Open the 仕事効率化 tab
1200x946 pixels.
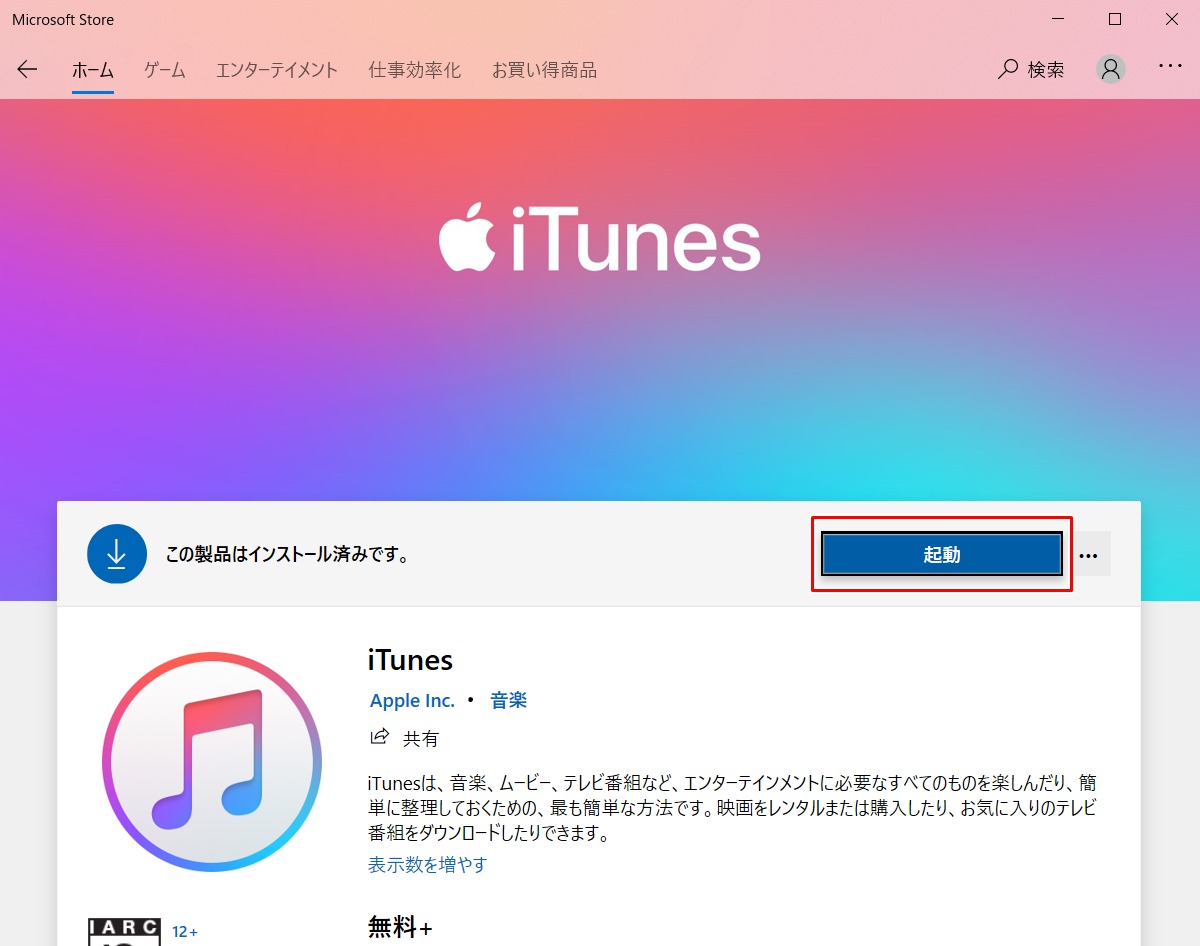click(x=415, y=70)
